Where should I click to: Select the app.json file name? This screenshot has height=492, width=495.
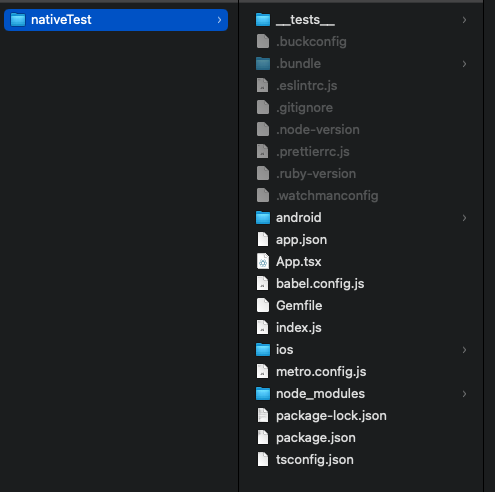301,240
